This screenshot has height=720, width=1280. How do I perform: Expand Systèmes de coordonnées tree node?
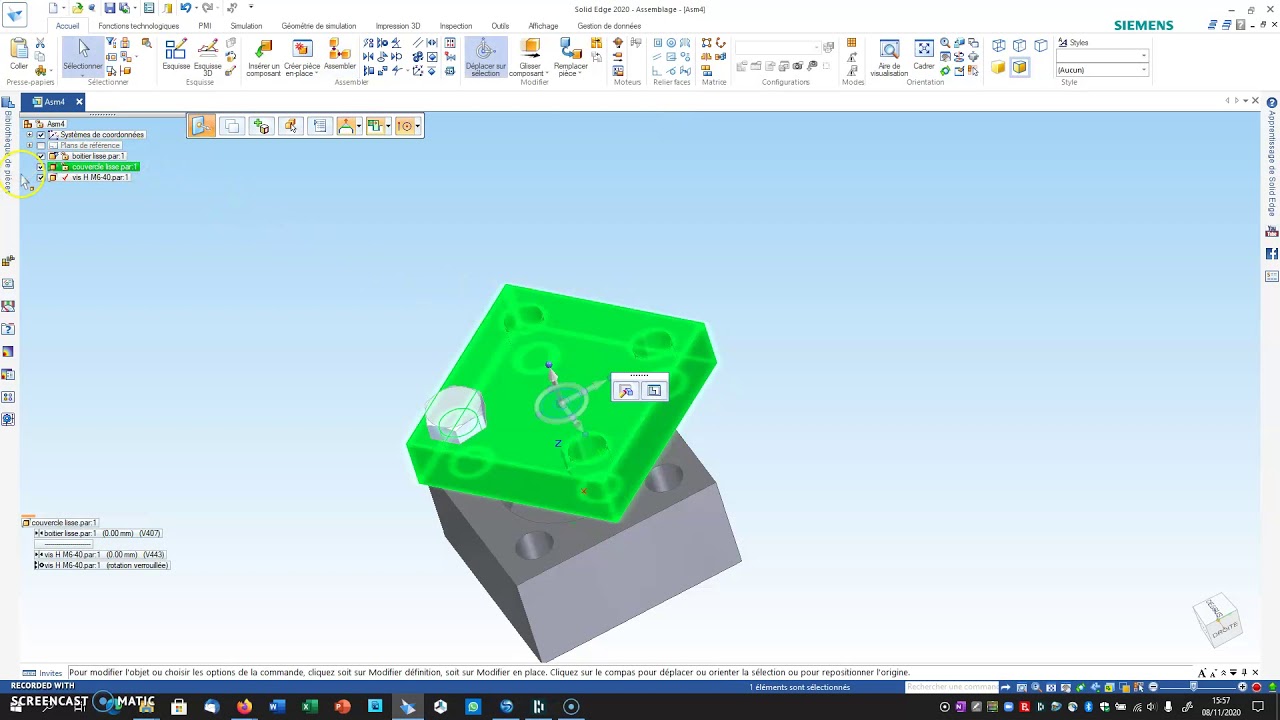pyautogui.click(x=29, y=135)
